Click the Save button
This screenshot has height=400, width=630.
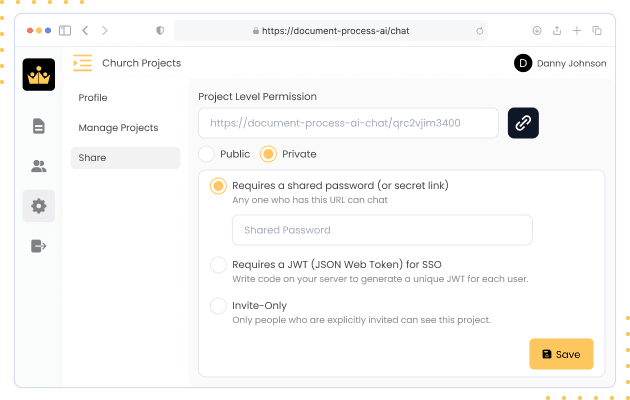[x=561, y=354]
